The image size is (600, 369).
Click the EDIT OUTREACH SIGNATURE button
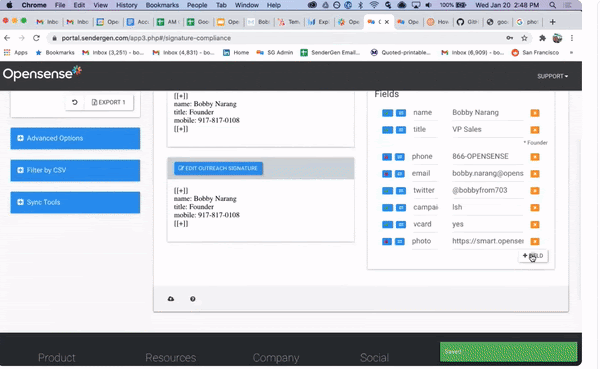218,168
